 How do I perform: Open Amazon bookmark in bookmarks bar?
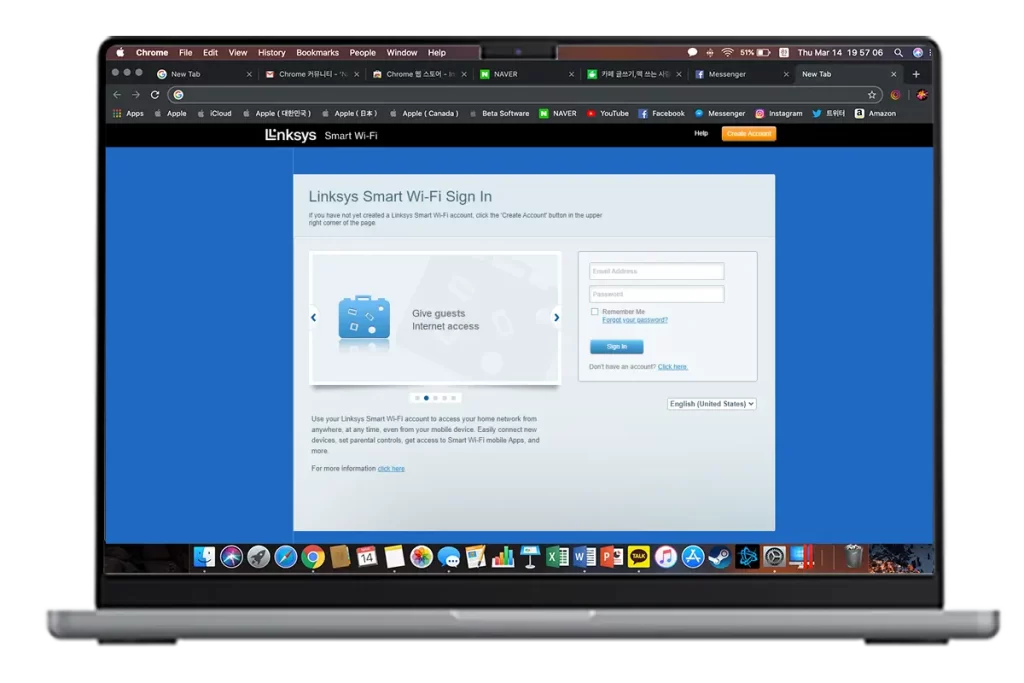pos(875,114)
